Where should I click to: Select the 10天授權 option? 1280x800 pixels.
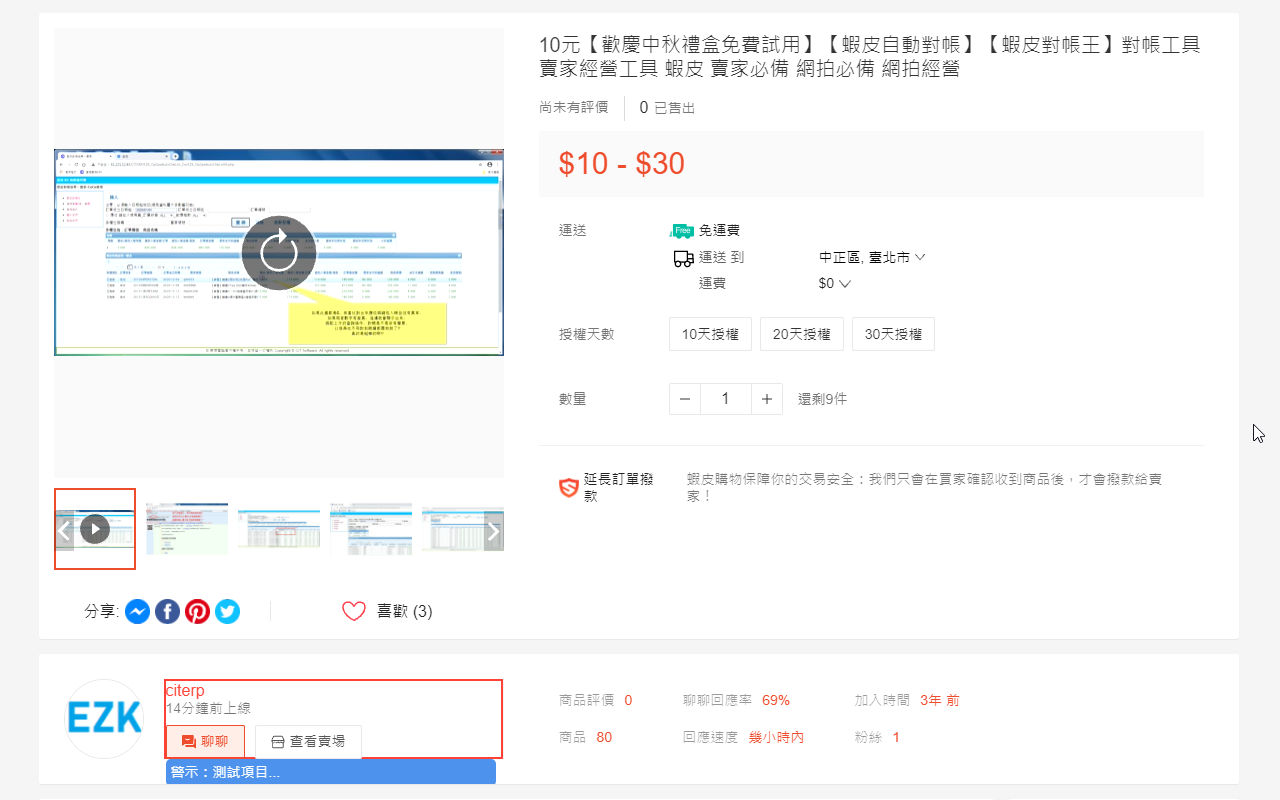click(x=710, y=334)
